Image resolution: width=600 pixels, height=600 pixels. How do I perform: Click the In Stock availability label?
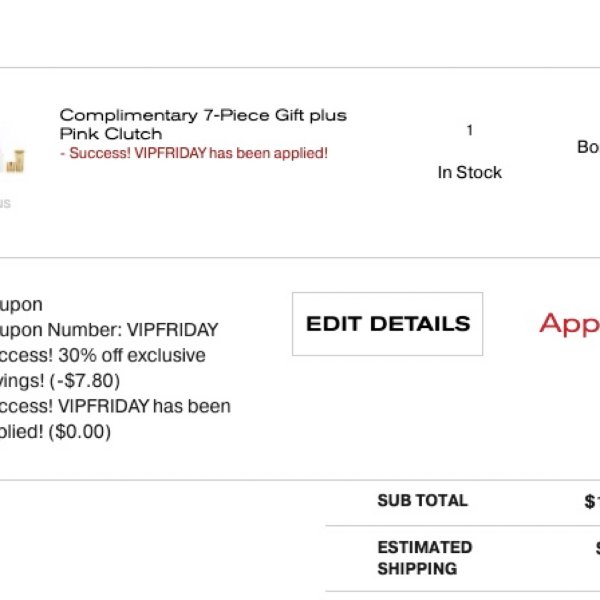pos(470,172)
